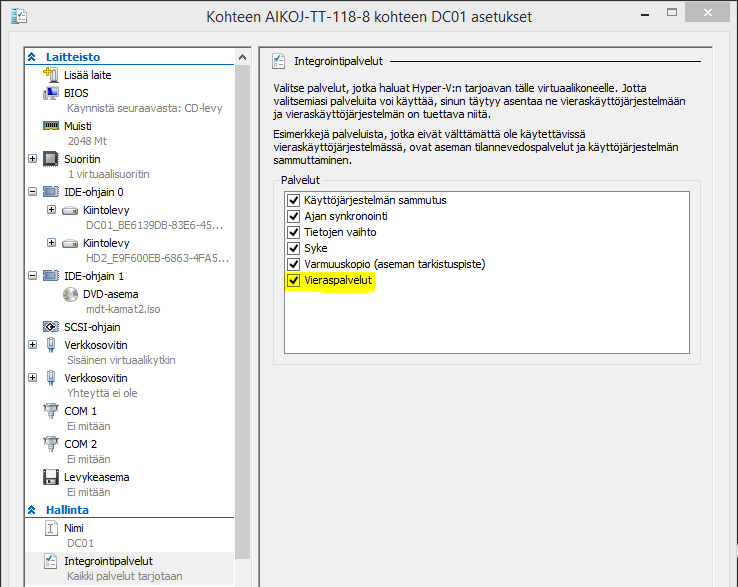Viewport: 738px width, 587px height.
Task: Close the DC01 asetukset window
Action: coord(707,13)
